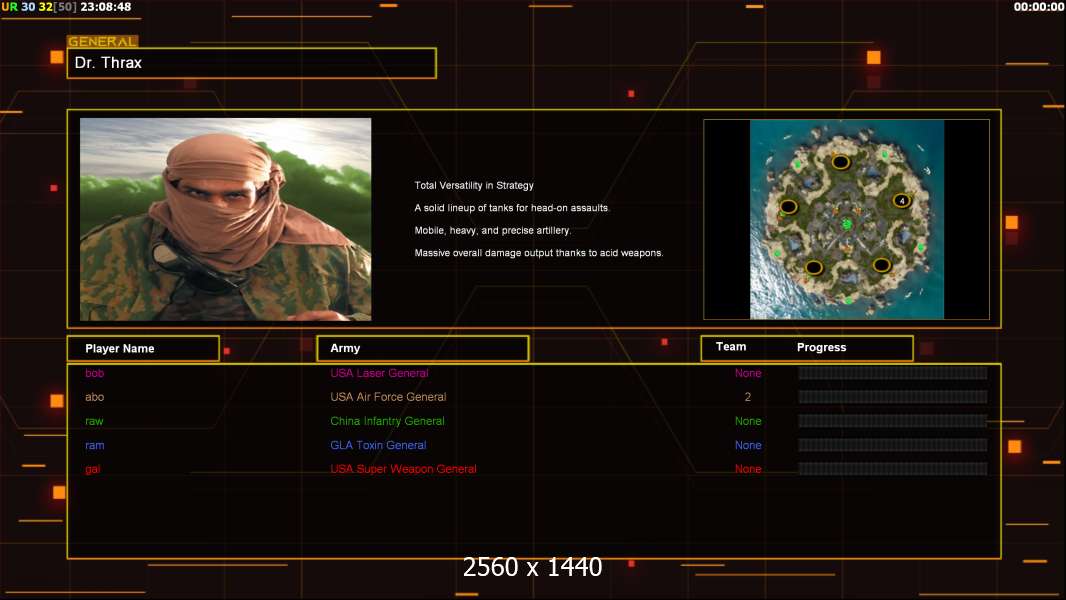The image size is (1066, 600).
Task: Select player name gal
Action: pyautogui.click(x=92, y=469)
